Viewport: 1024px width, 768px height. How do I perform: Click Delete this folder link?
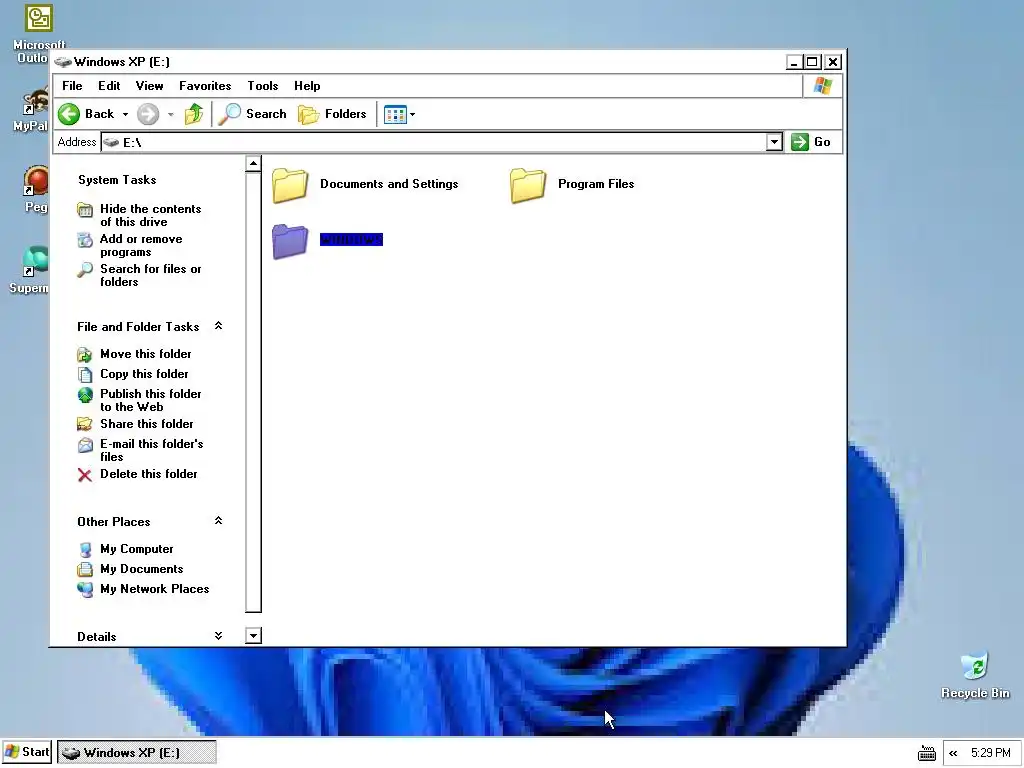pyautogui.click(x=149, y=474)
